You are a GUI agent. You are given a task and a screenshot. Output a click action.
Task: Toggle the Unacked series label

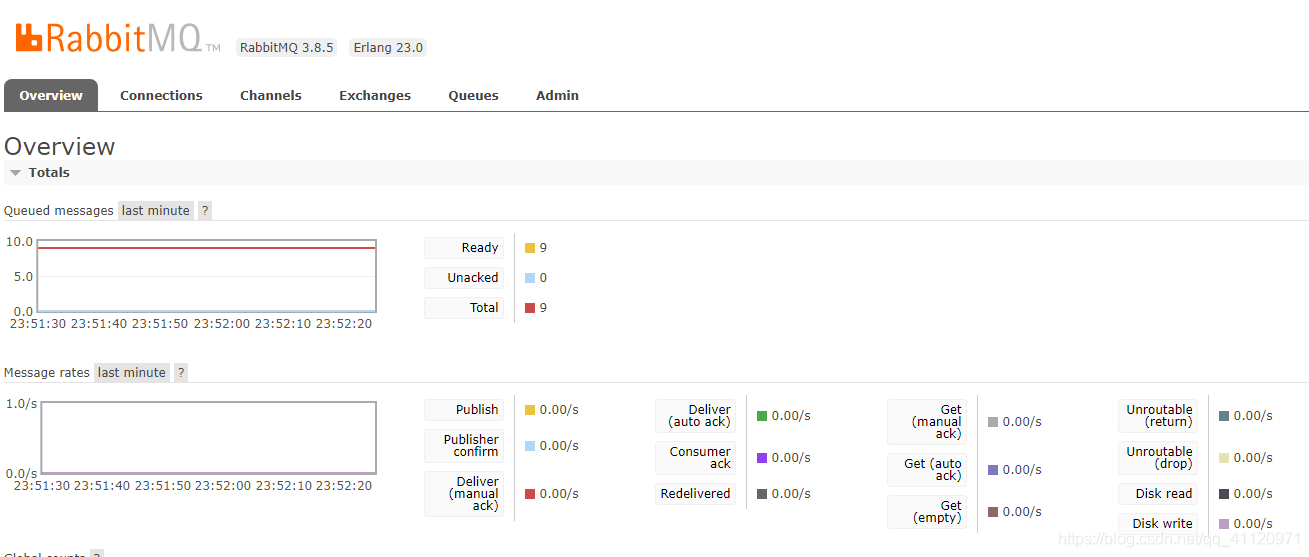[464, 277]
